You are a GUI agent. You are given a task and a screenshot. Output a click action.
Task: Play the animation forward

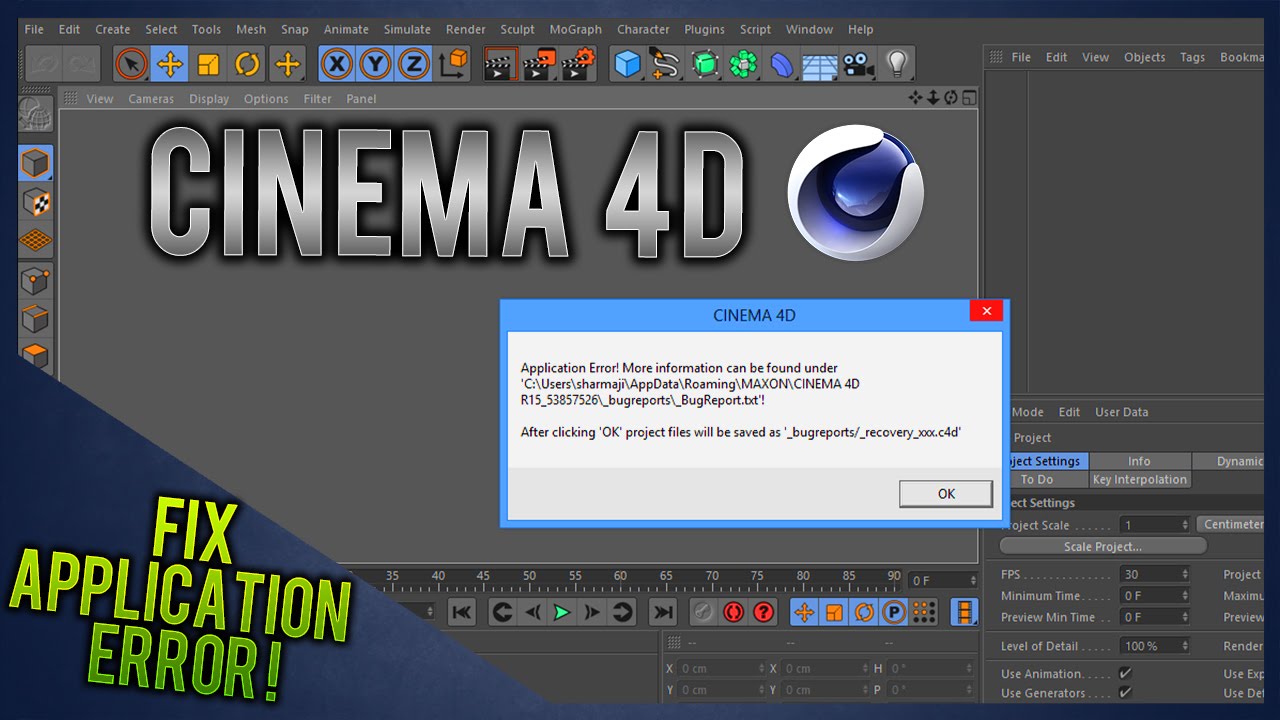pyautogui.click(x=562, y=612)
